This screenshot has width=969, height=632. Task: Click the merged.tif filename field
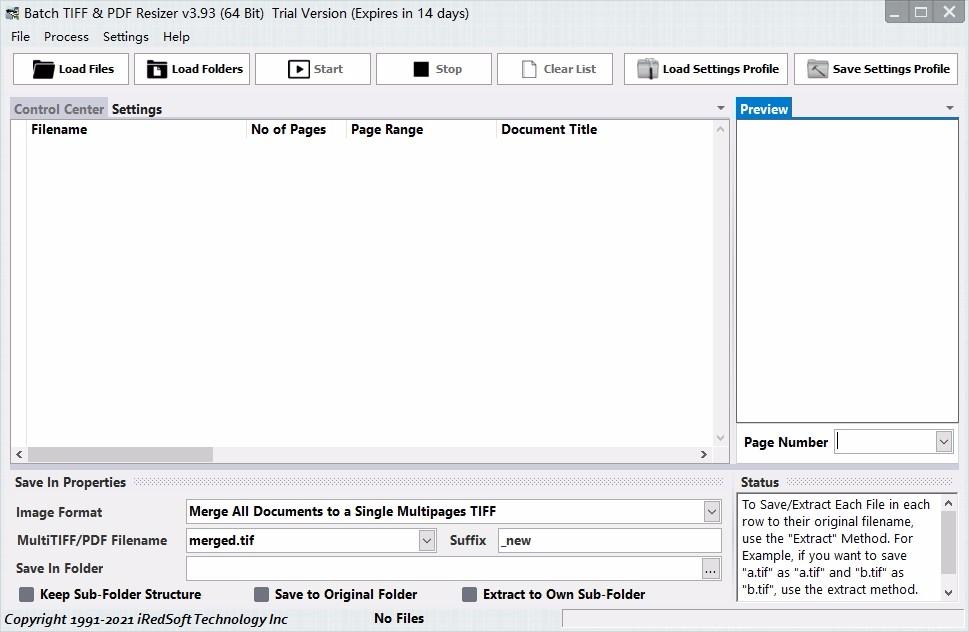(303, 541)
